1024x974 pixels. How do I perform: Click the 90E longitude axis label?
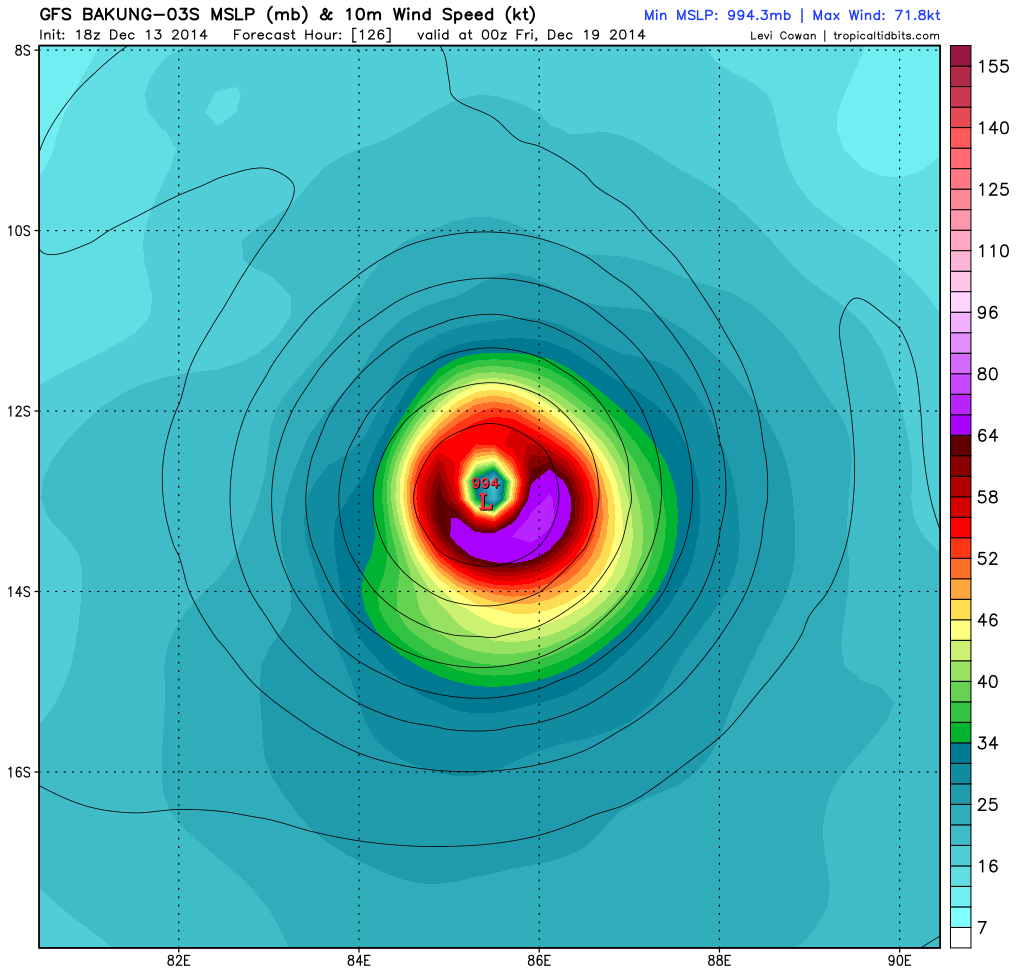(x=899, y=962)
